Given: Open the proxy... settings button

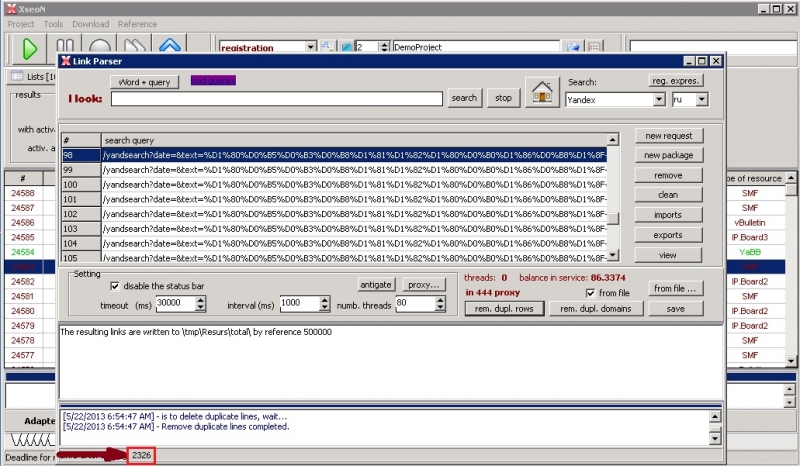Looking at the screenshot, I should (x=423, y=285).
